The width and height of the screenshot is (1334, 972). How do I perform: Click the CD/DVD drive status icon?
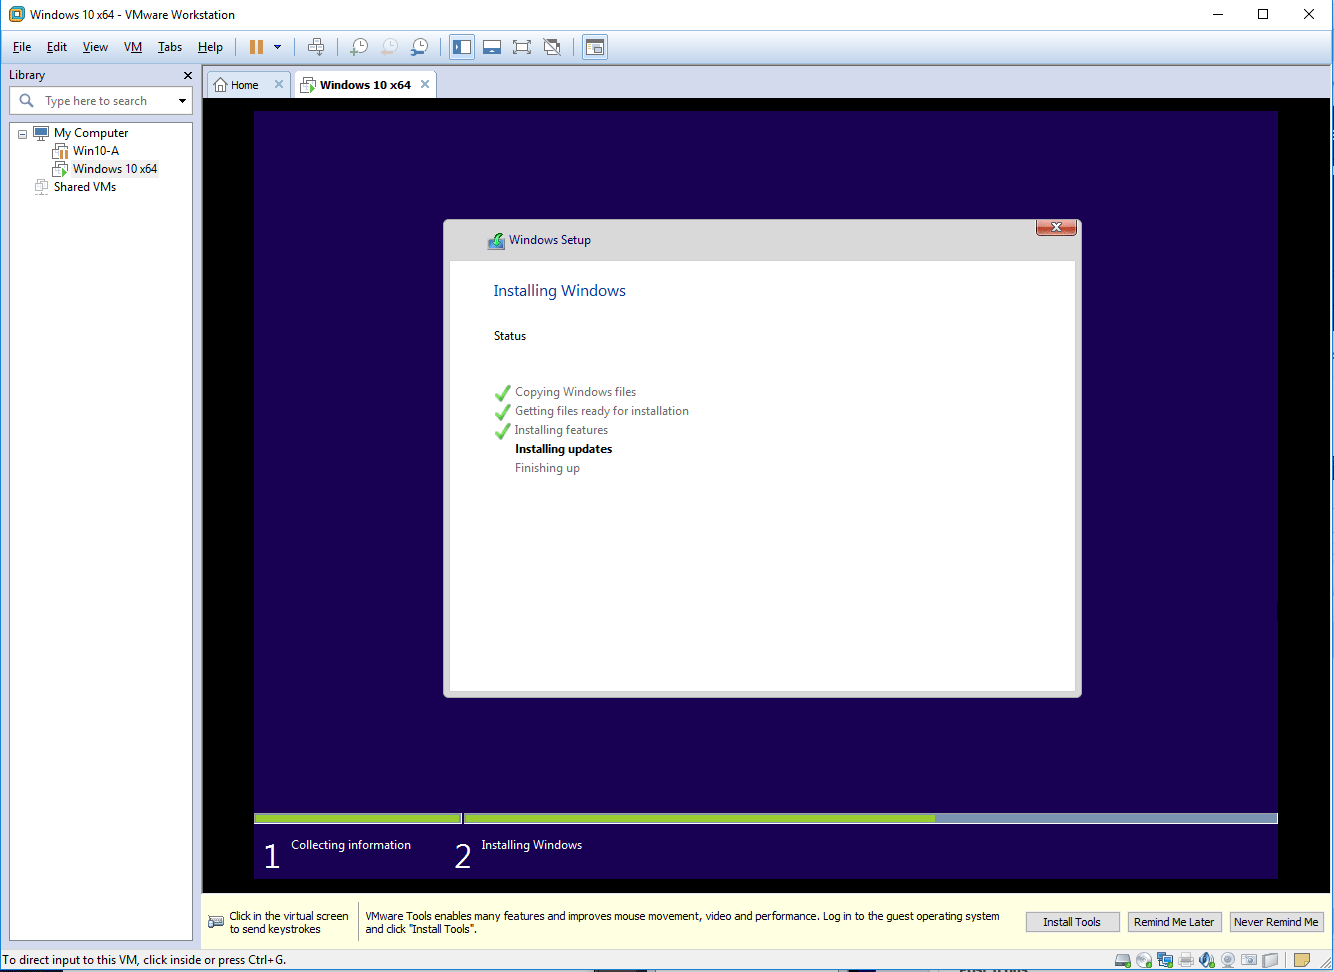point(1144,961)
